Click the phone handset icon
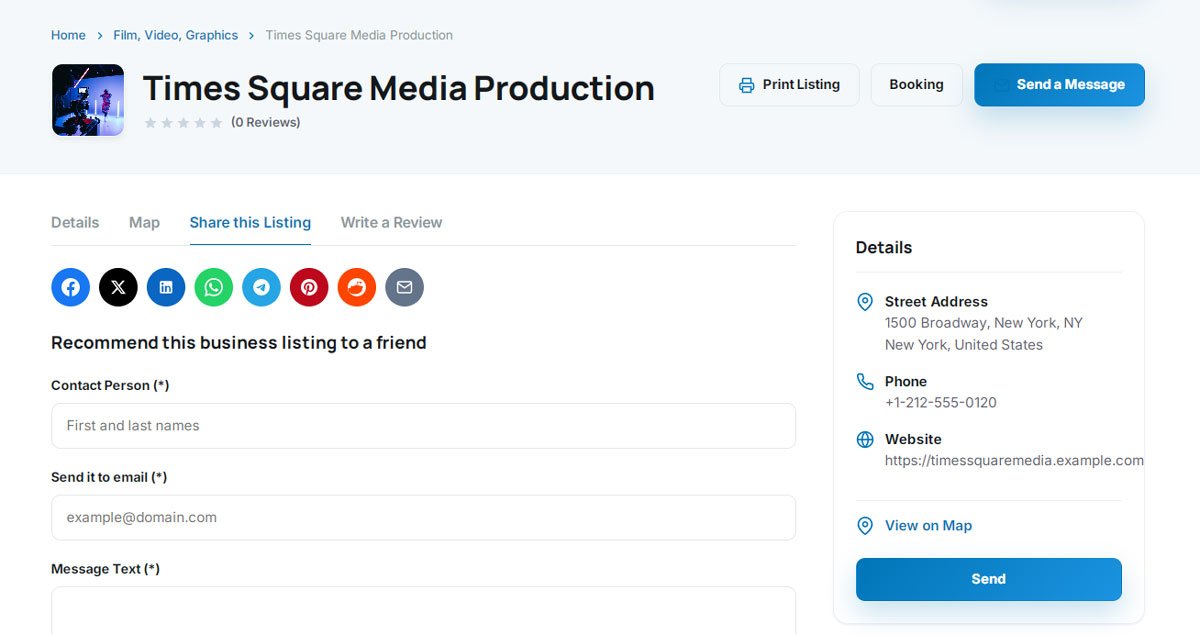Image resolution: width=1200 pixels, height=635 pixels. tap(865, 381)
